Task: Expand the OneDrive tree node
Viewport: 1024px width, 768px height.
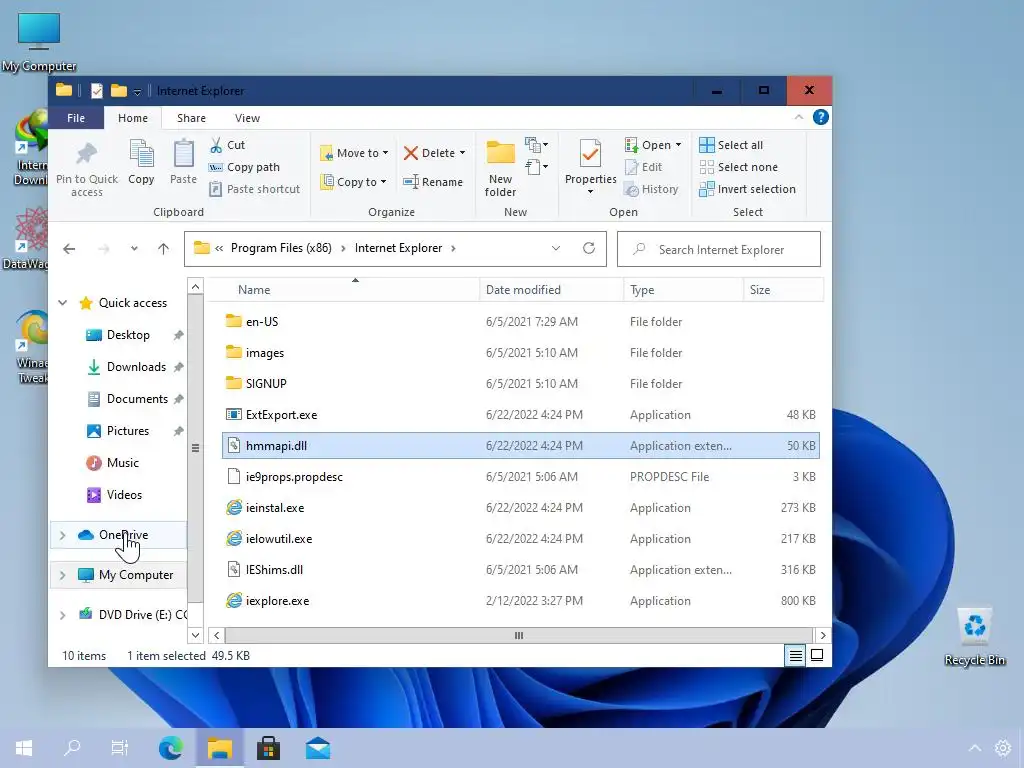Action: coord(63,536)
